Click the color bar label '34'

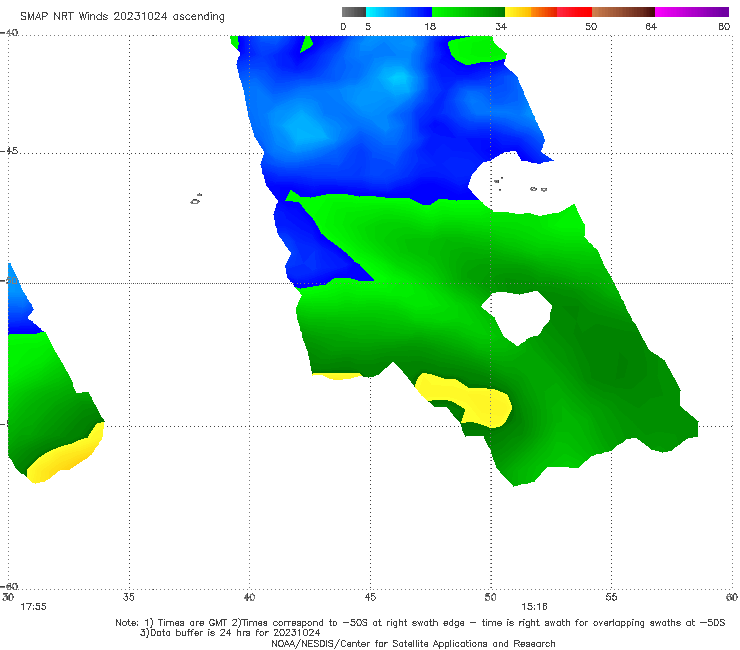tap(501, 27)
